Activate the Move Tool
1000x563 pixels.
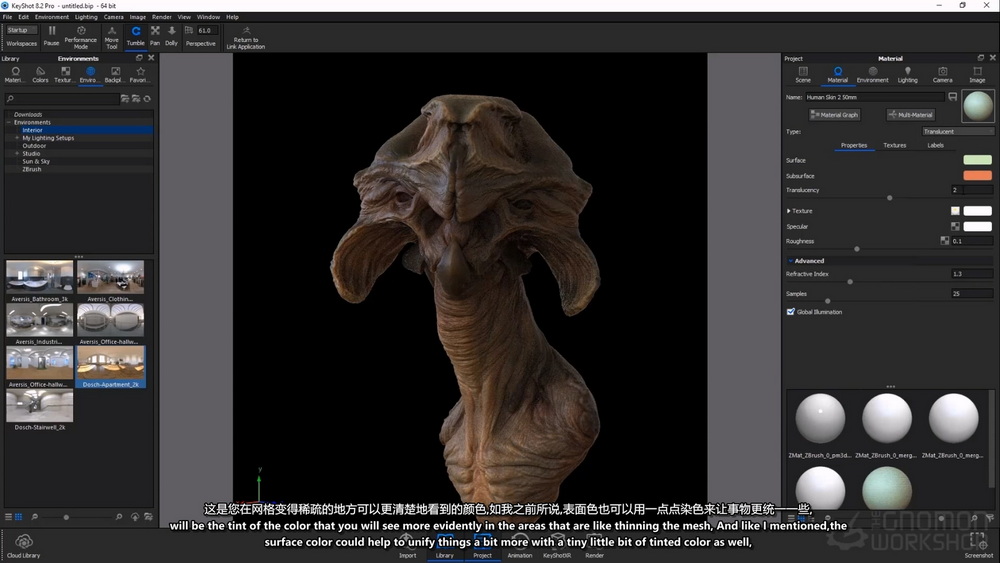tap(112, 38)
